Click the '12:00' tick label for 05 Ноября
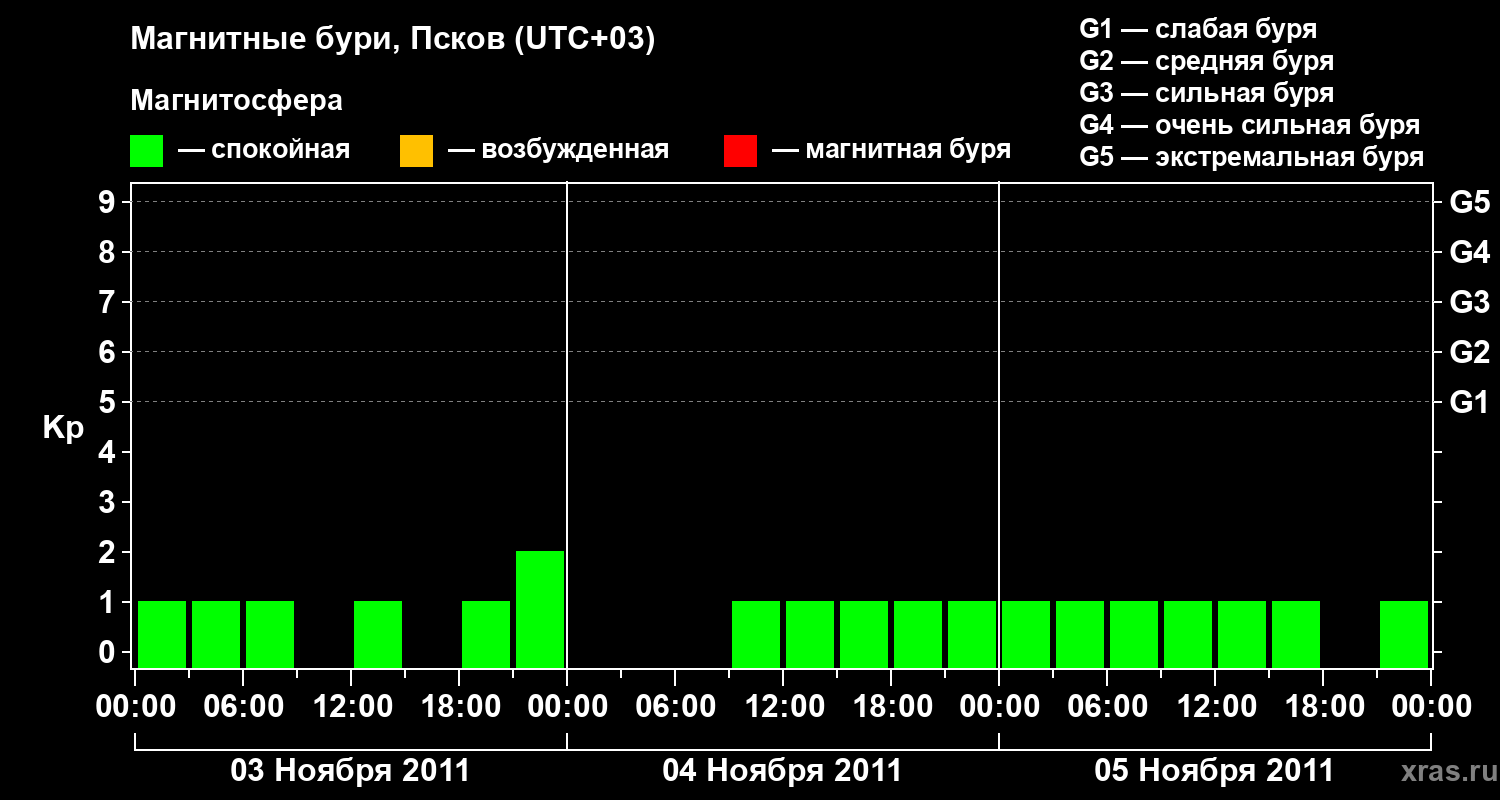Viewport: 1500px width, 800px height. click(1215, 707)
